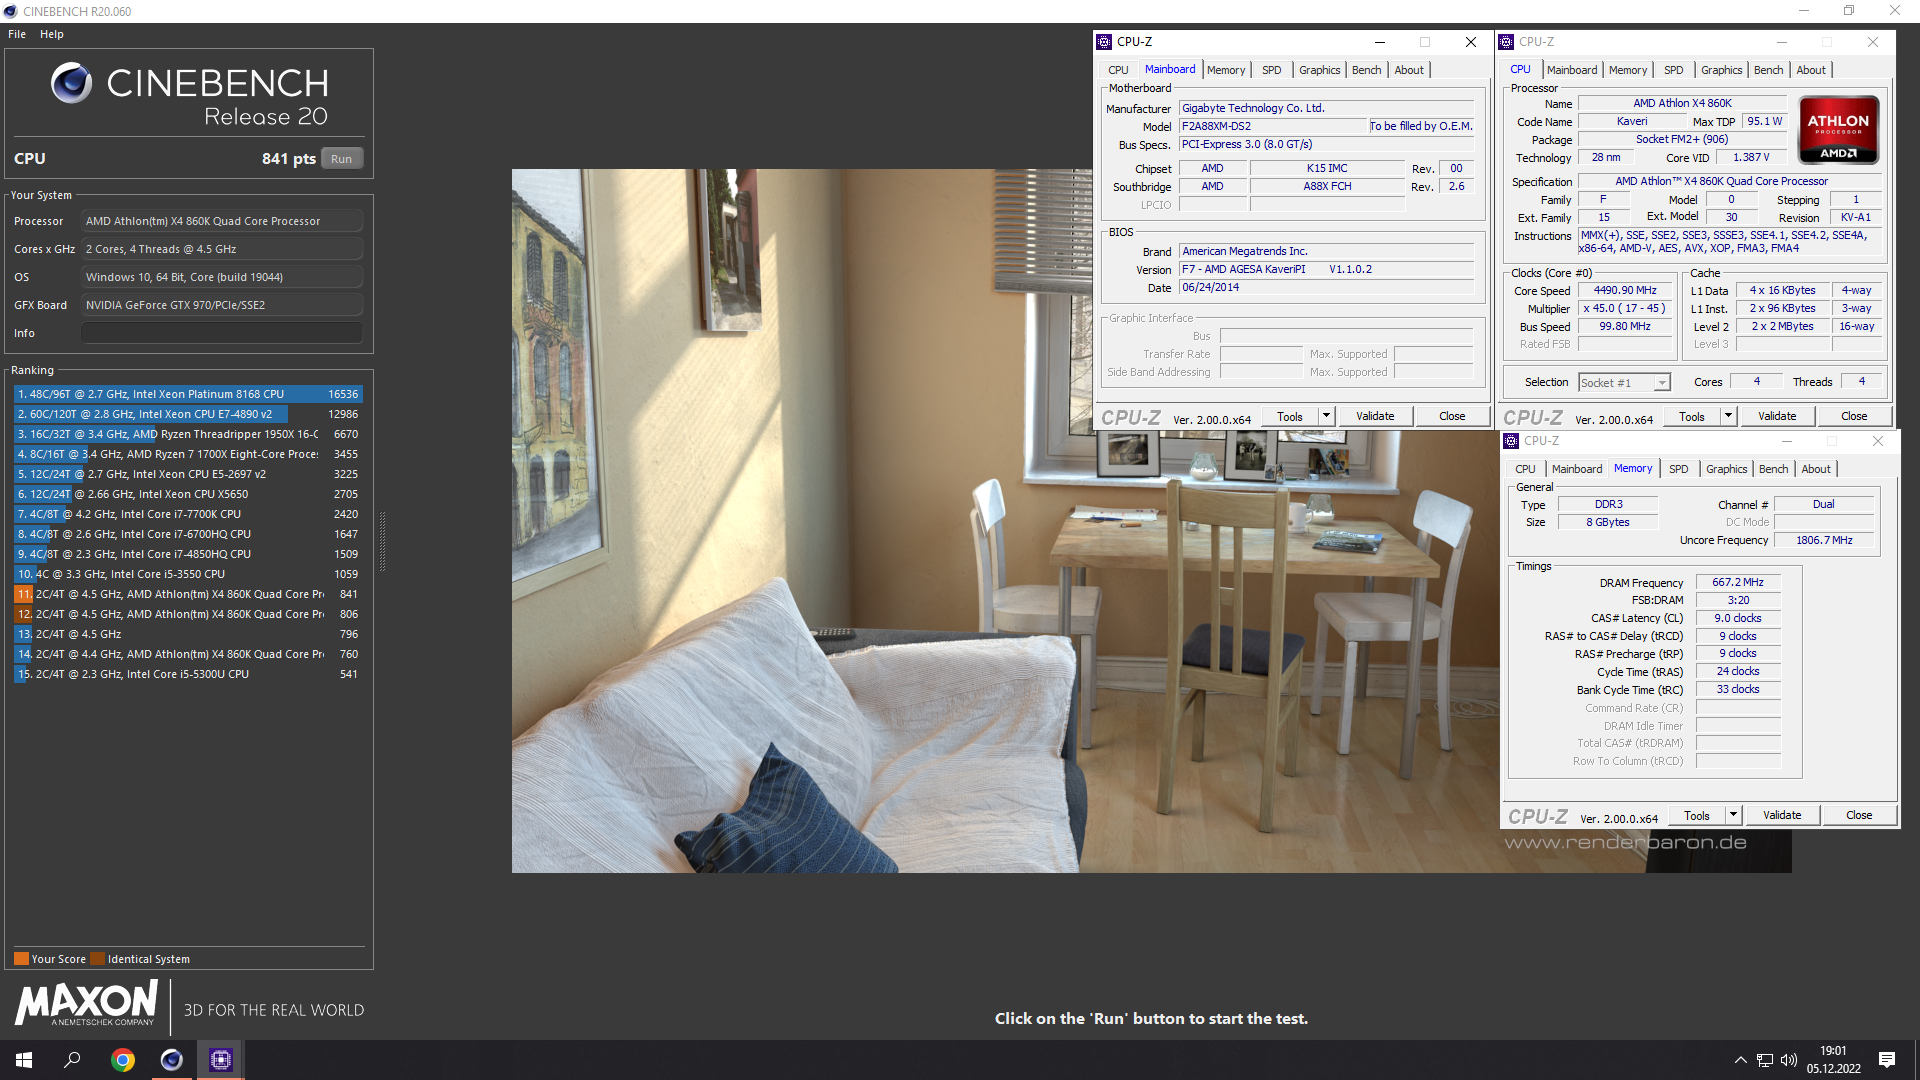Viewport: 1920px width, 1080px height.
Task: Open the Socket #1 selection dropdown
Action: pos(1624,383)
